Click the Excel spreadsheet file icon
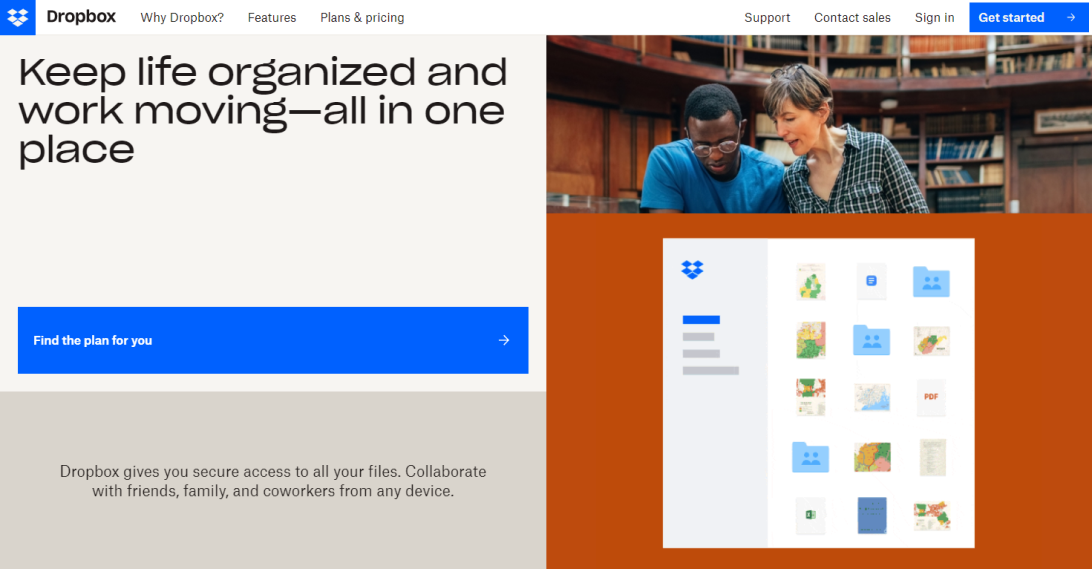The image size is (1092, 569). pos(811,515)
